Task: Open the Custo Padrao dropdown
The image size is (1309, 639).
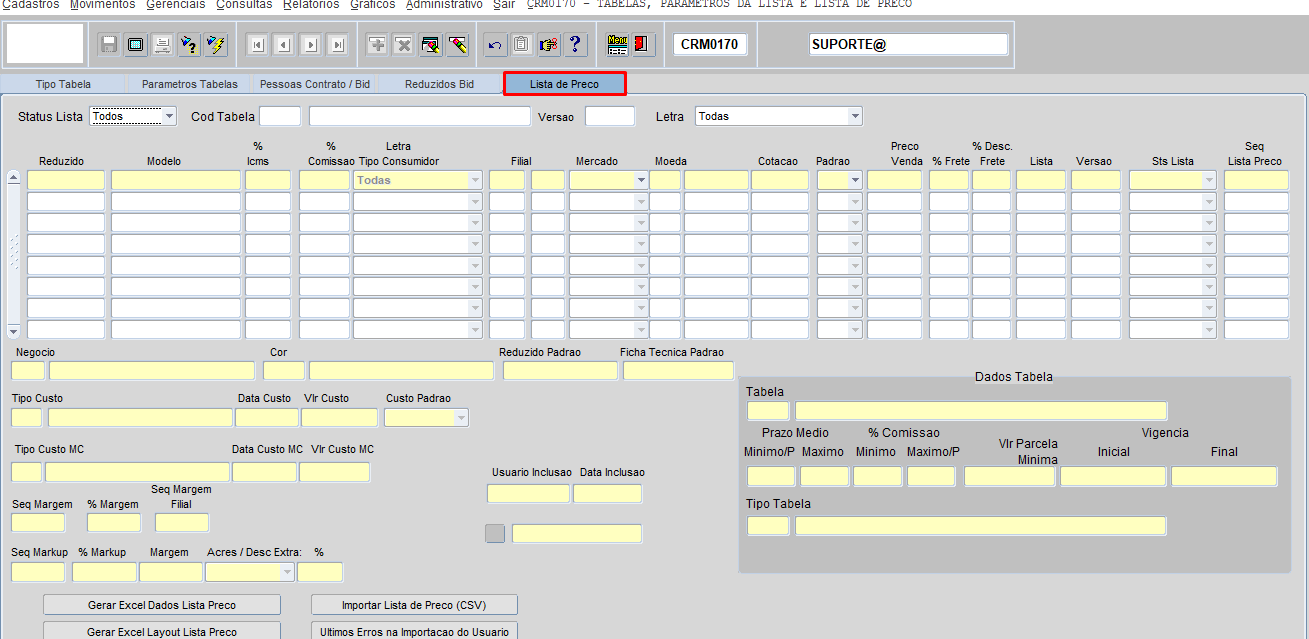Action: pyautogui.click(x=461, y=418)
